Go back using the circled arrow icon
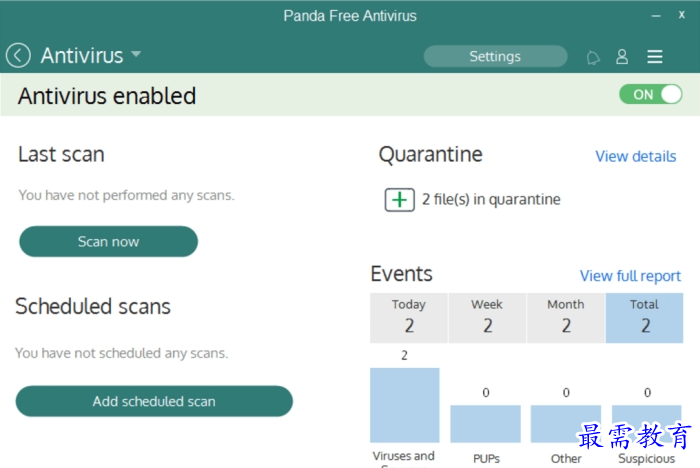The height and width of the screenshot is (468, 700). pyautogui.click(x=18, y=55)
